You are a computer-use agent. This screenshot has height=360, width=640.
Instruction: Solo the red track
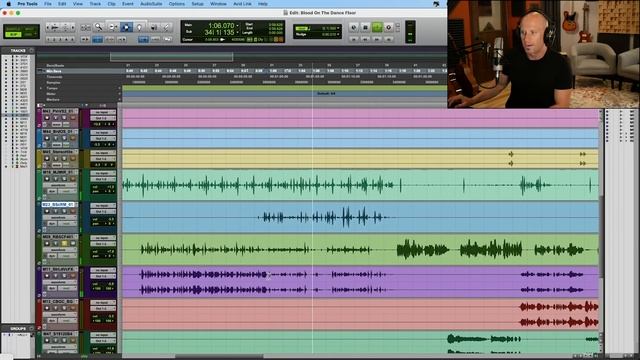click(64, 308)
